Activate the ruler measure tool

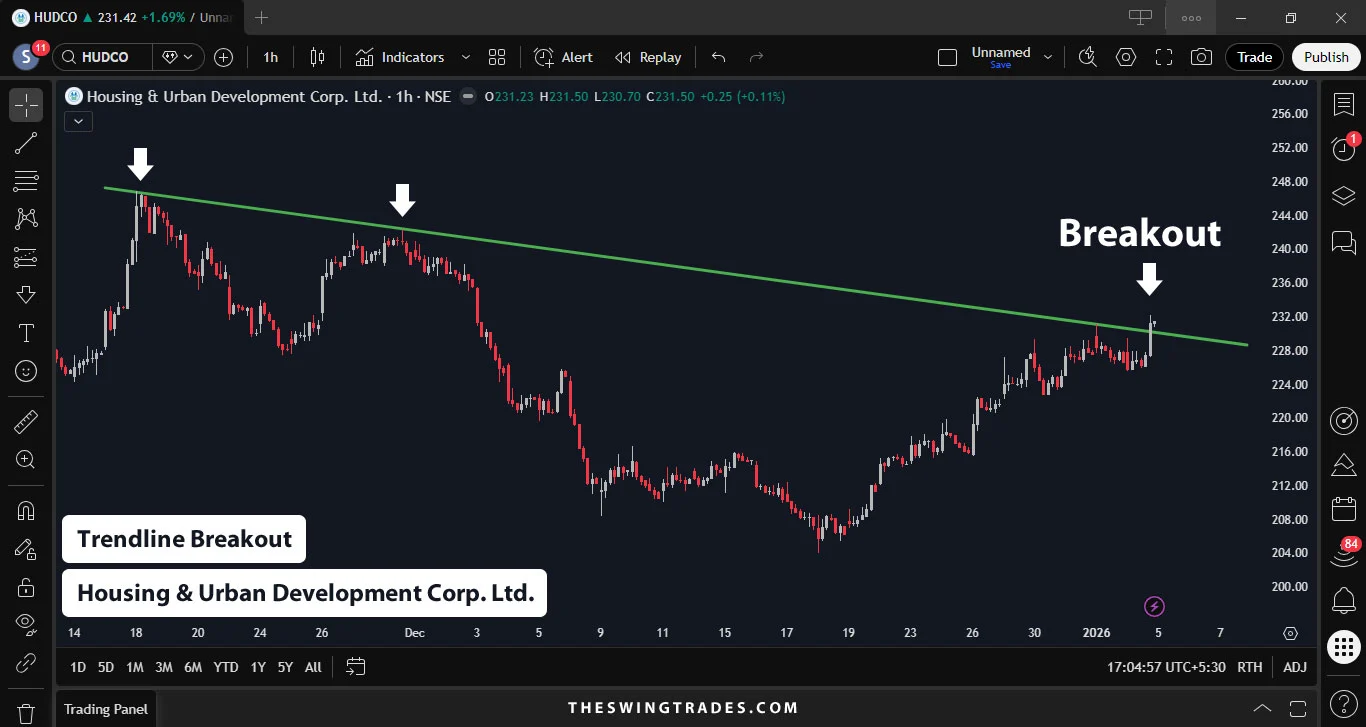point(26,422)
